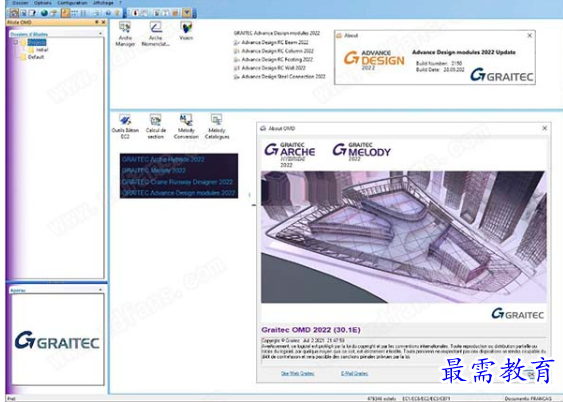Close the Pilote OMD panel

[103, 22]
